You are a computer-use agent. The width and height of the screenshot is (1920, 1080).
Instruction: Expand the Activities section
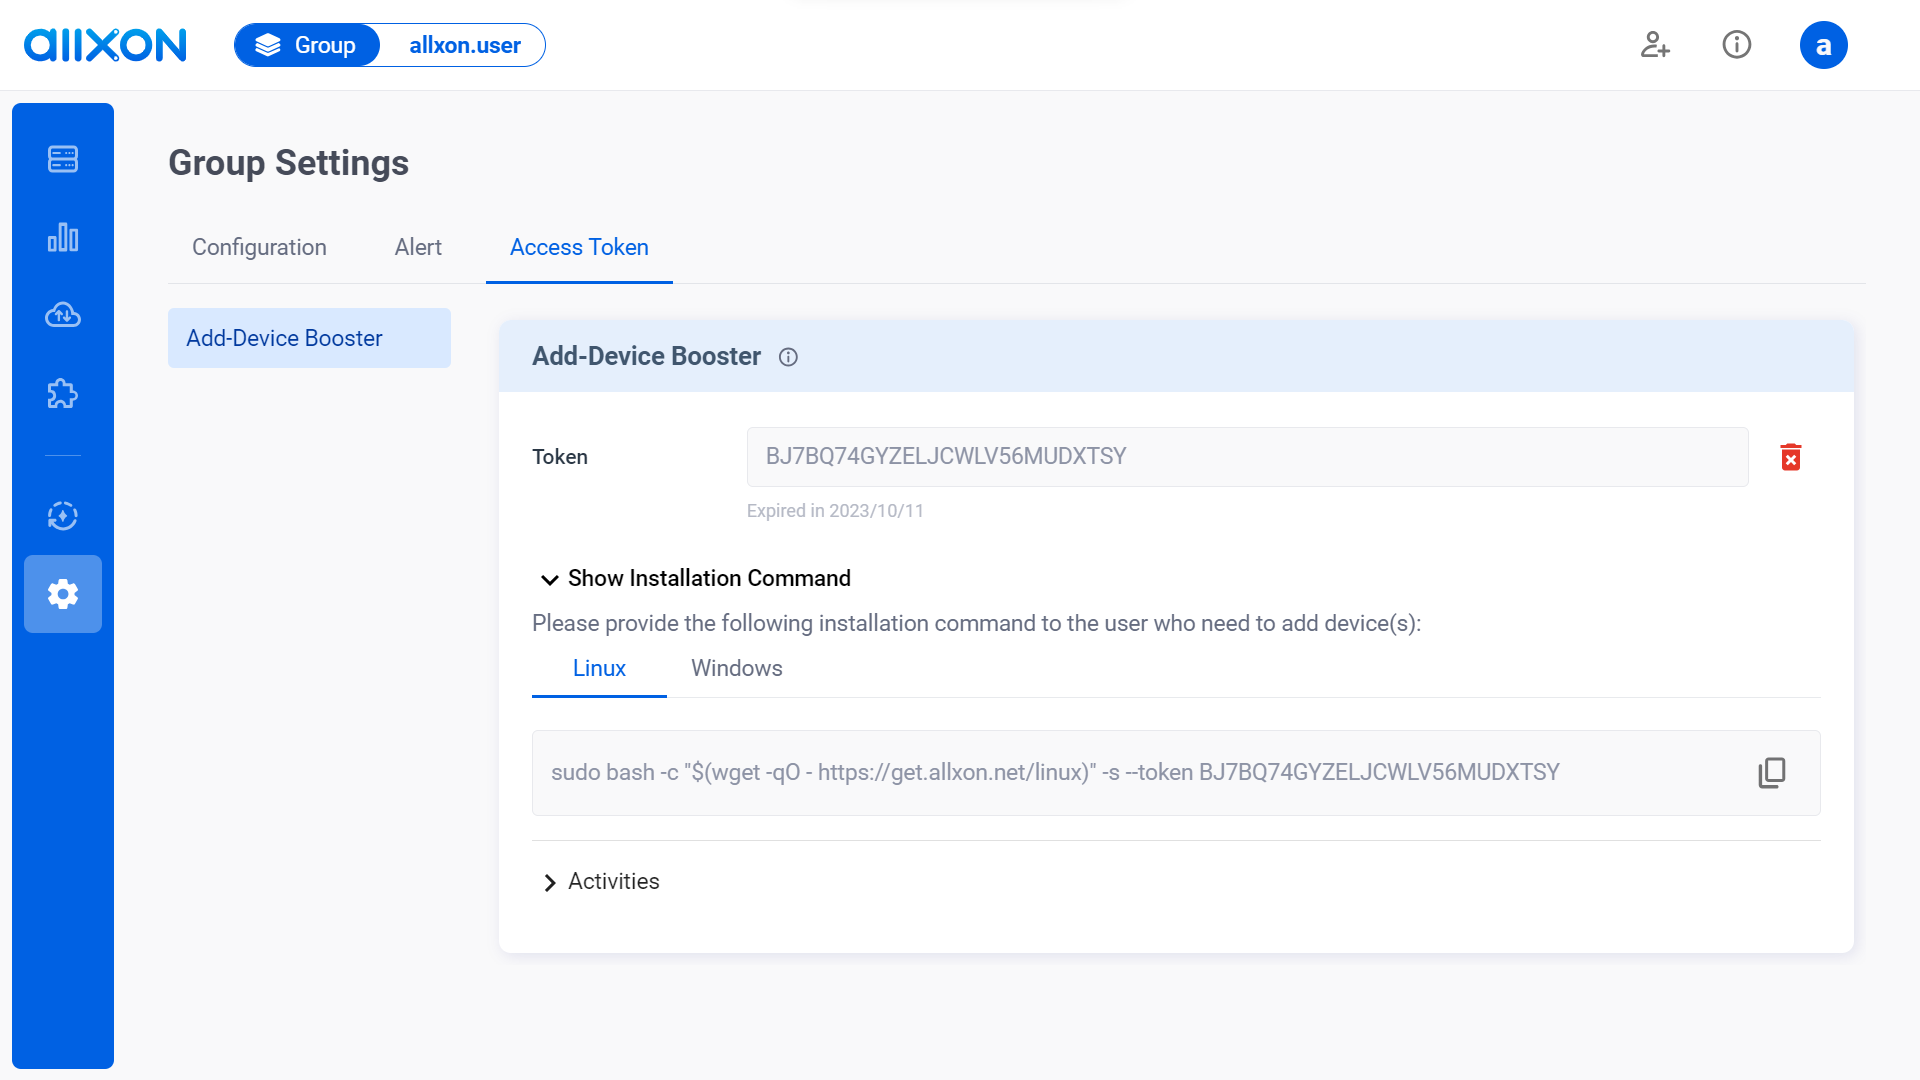tap(600, 881)
